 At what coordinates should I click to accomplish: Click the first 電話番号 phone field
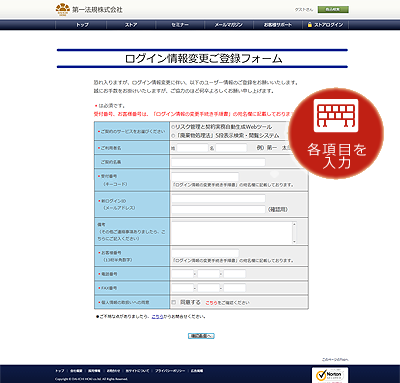pyautogui.click(x=182, y=274)
